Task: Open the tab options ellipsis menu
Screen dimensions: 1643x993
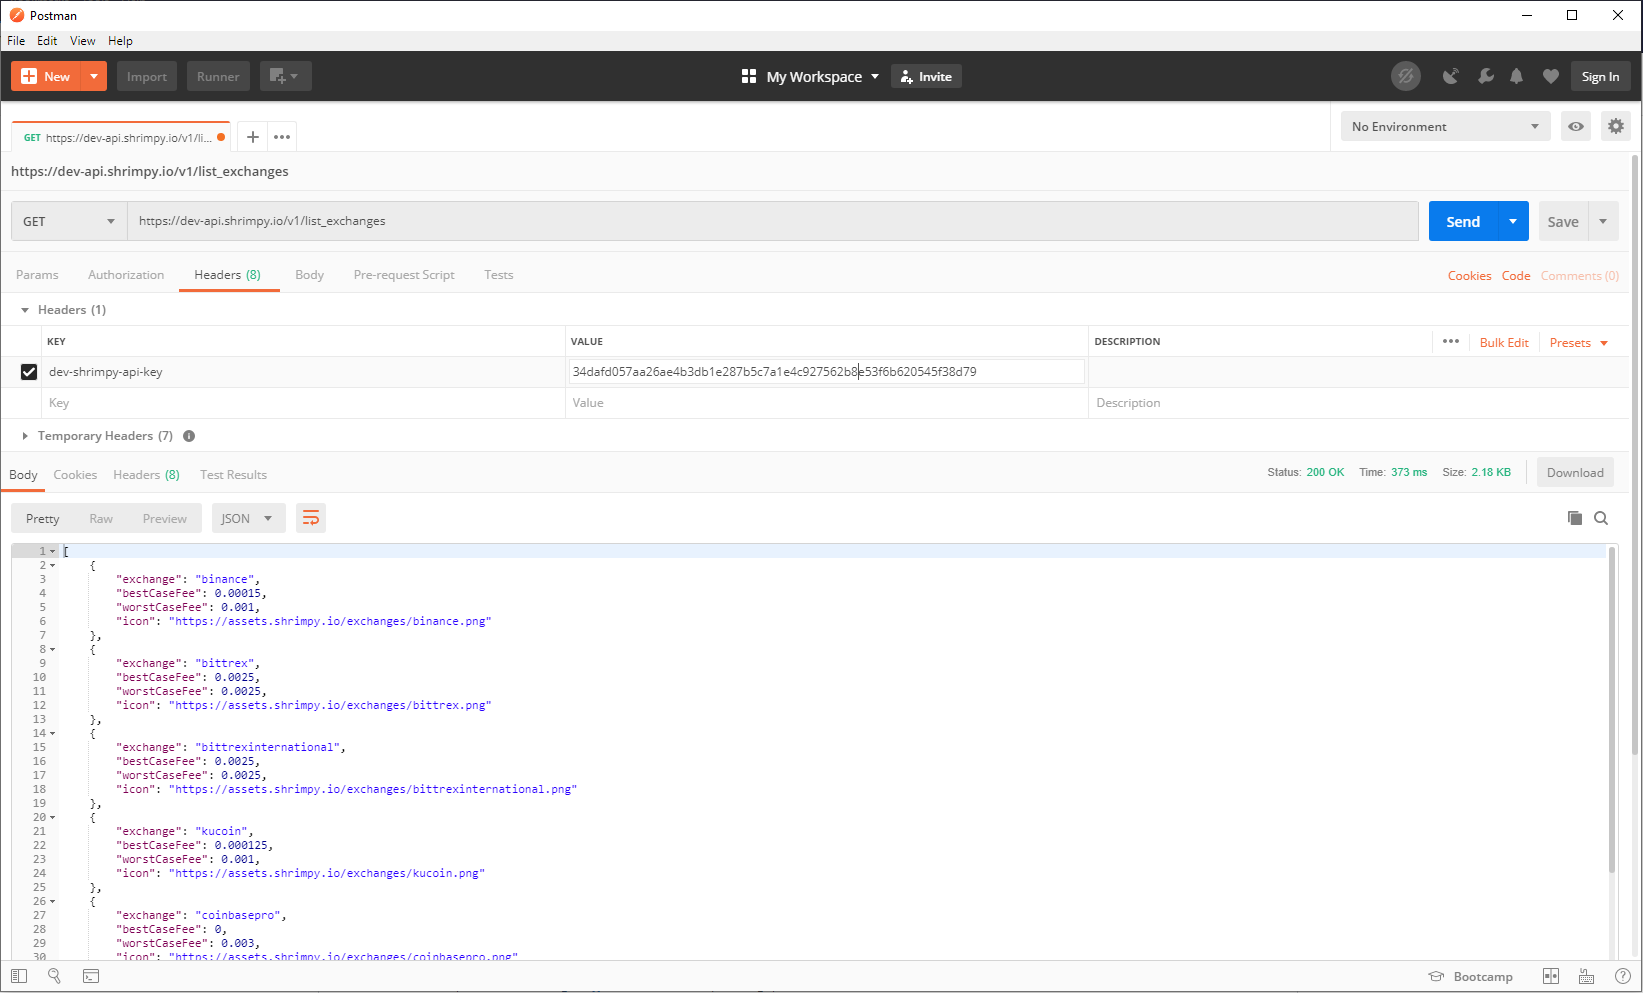Action: [282, 137]
